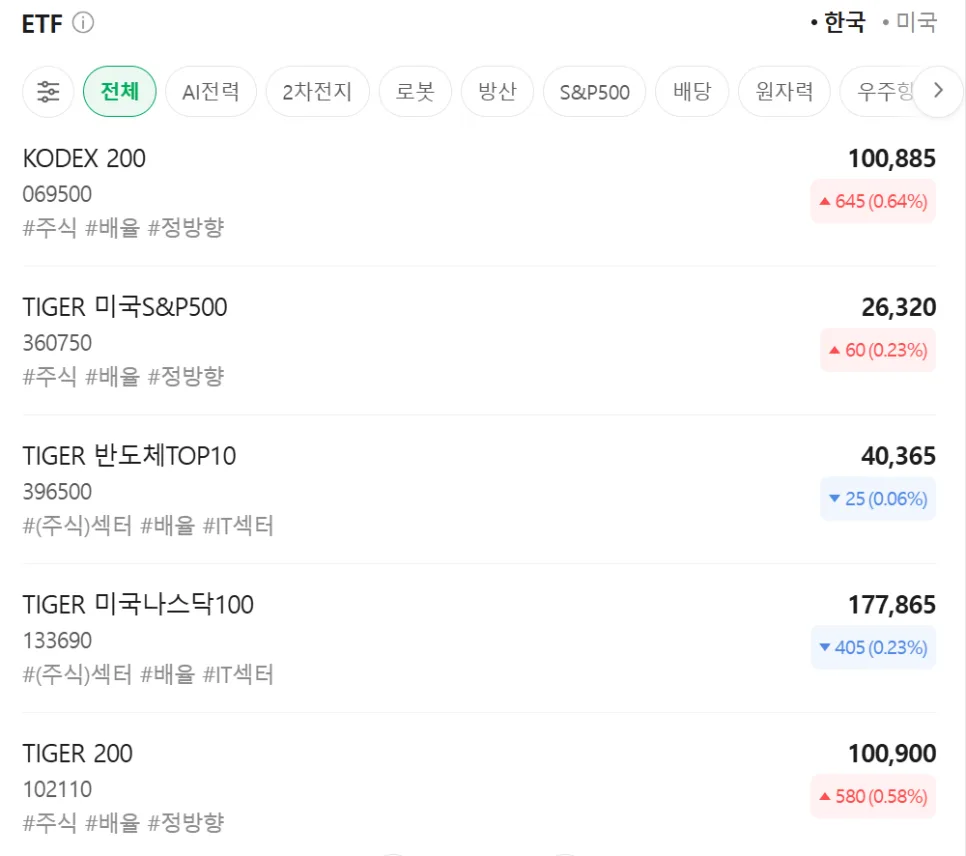Filter by 로봇 theme
The image size is (966, 856).
pyautogui.click(x=415, y=91)
